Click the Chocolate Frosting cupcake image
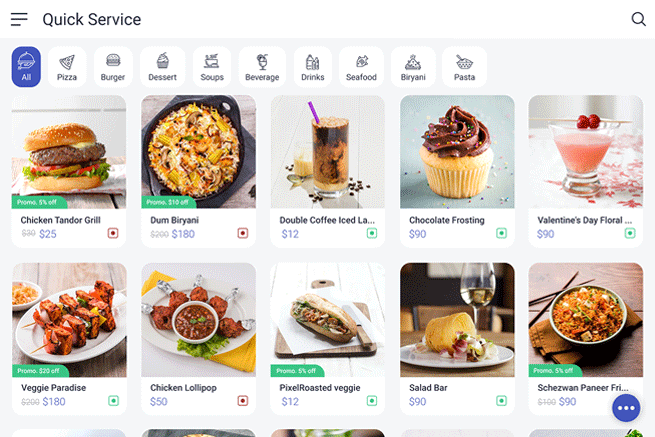The width and height of the screenshot is (655, 437). [x=457, y=152]
